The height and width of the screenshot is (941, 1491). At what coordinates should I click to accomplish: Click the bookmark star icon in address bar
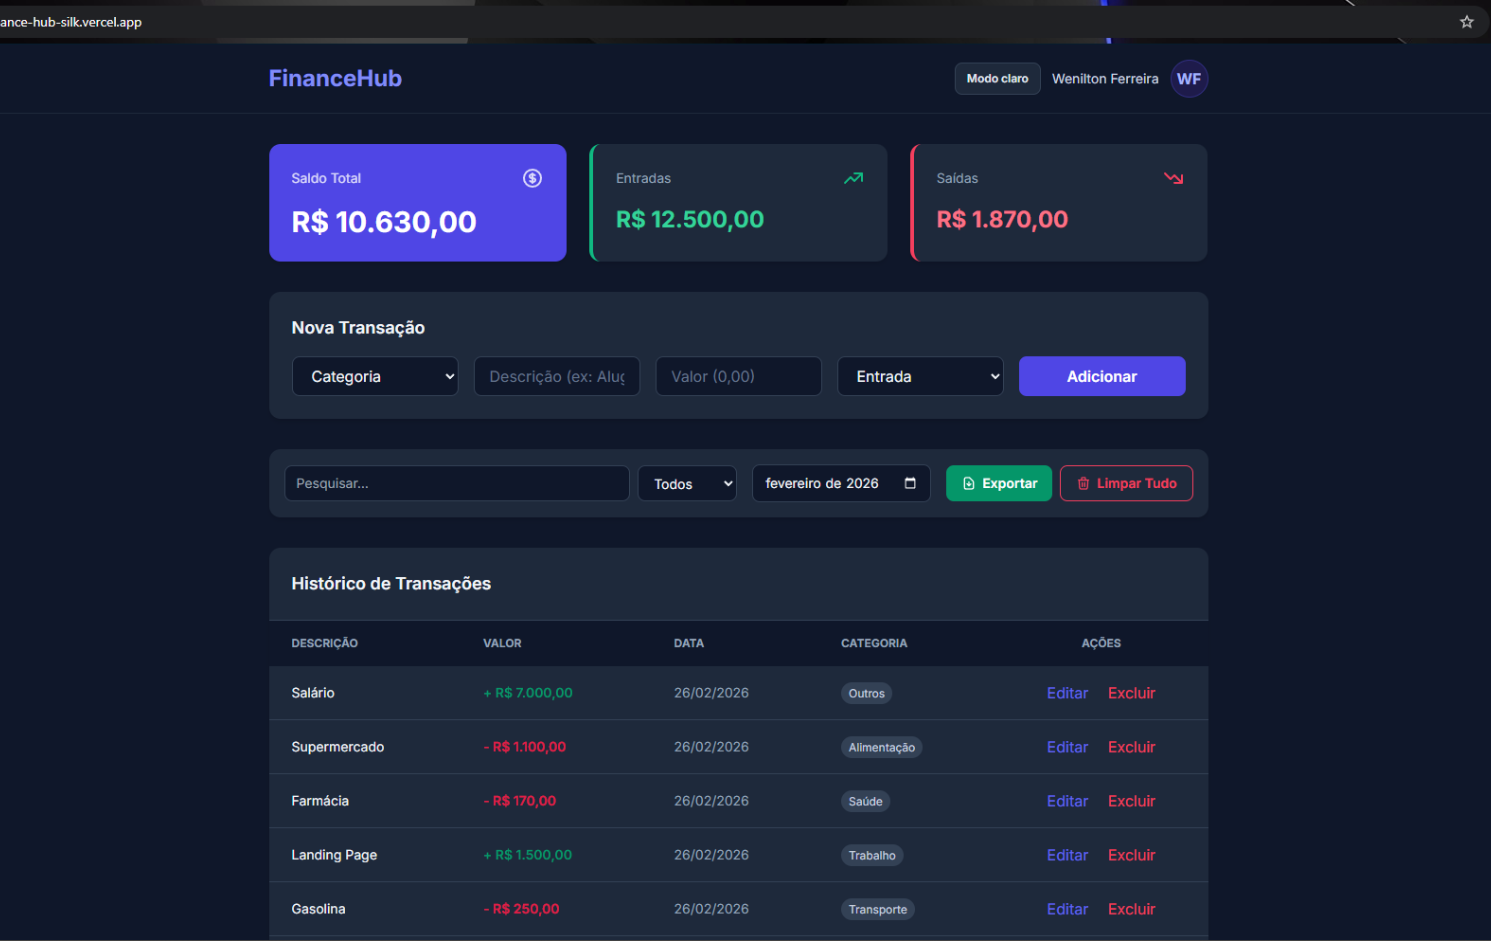click(1466, 22)
